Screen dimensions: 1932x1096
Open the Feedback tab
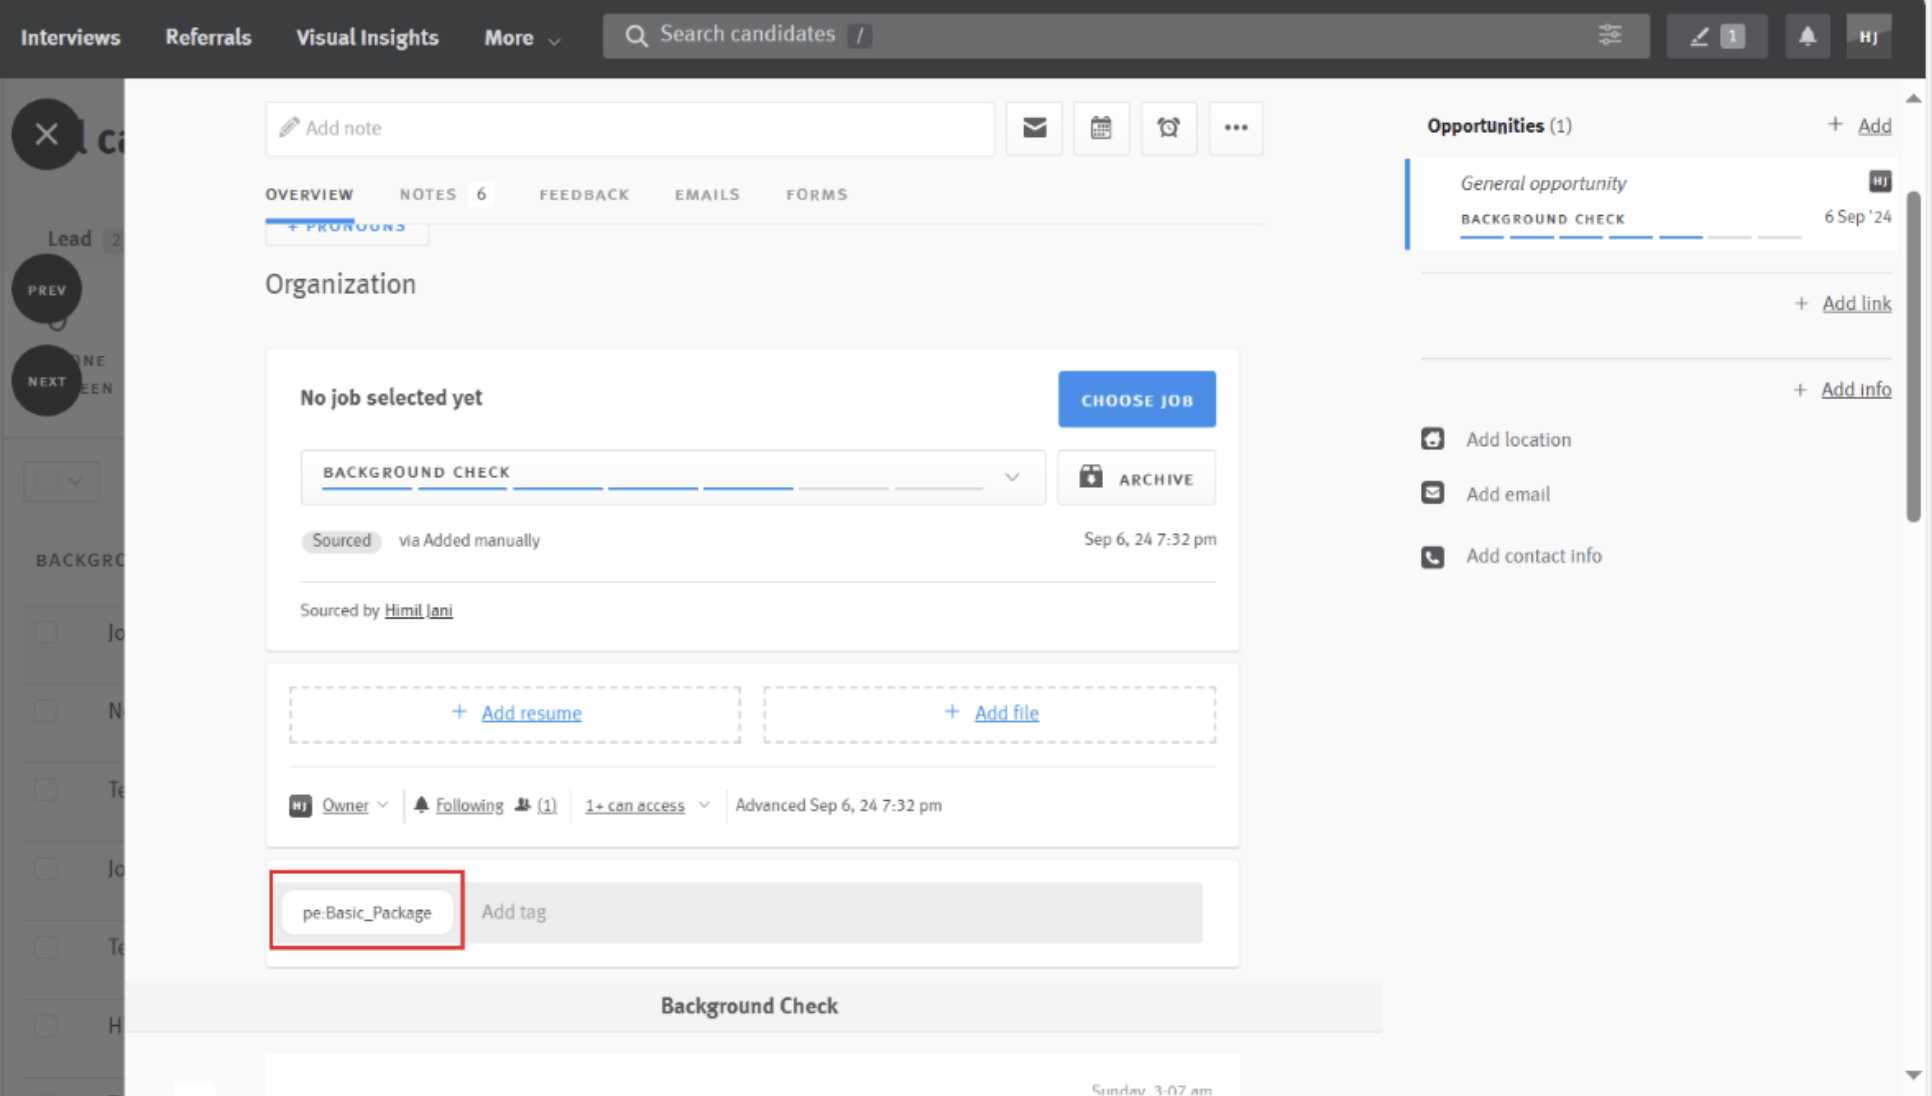[x=584, y=194]
